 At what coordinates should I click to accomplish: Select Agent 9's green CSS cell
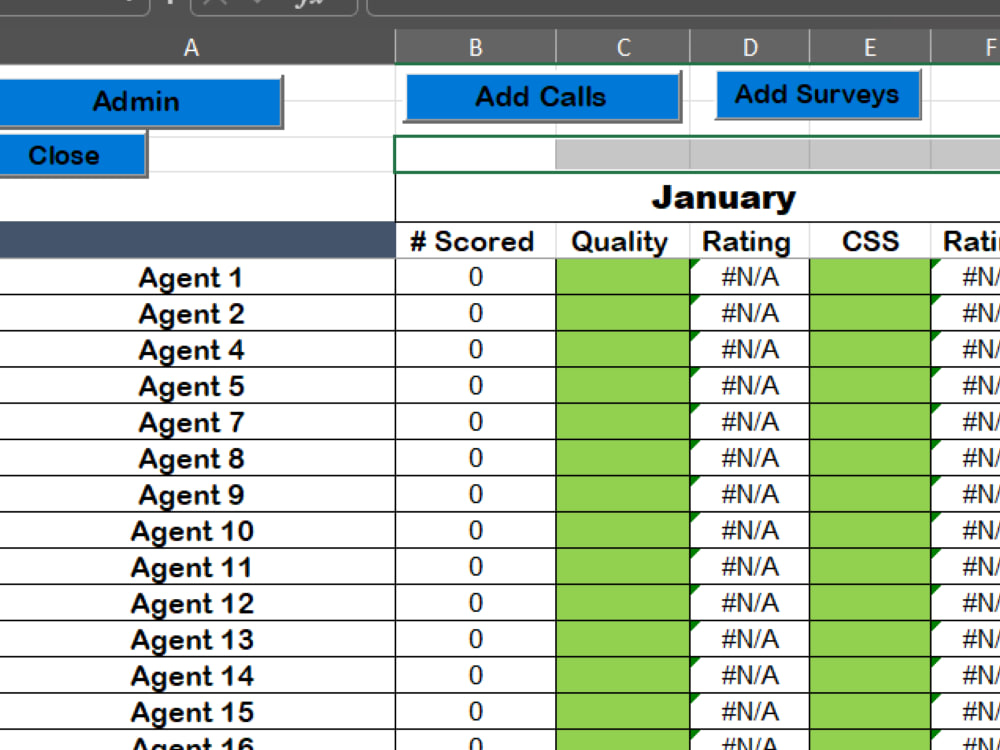pyautogui.click(x=870, y=494)
